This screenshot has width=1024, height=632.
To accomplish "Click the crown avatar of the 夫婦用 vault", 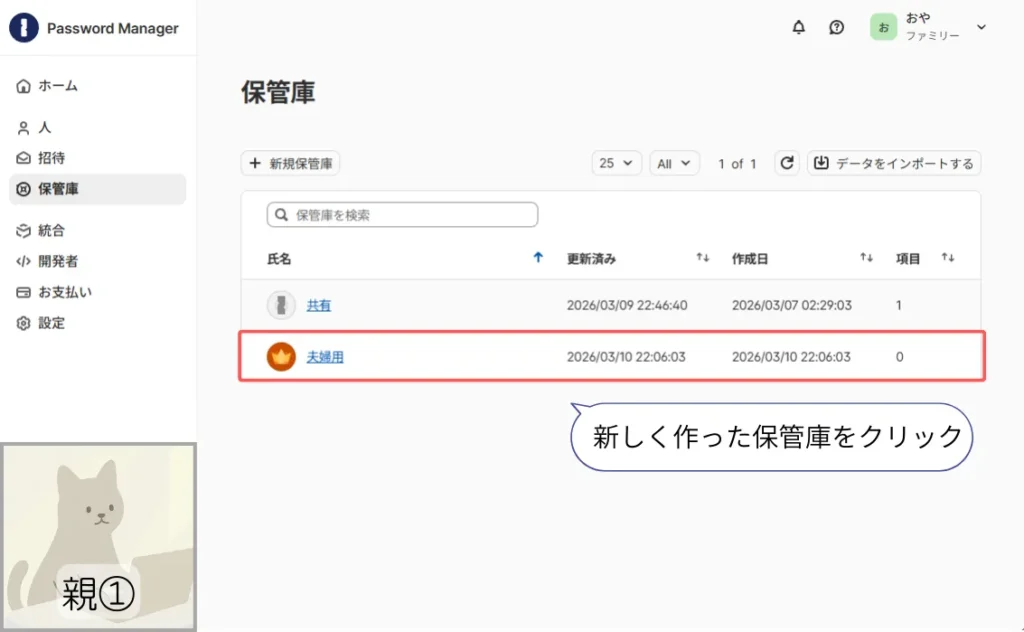I will click(x=280, y=356).
